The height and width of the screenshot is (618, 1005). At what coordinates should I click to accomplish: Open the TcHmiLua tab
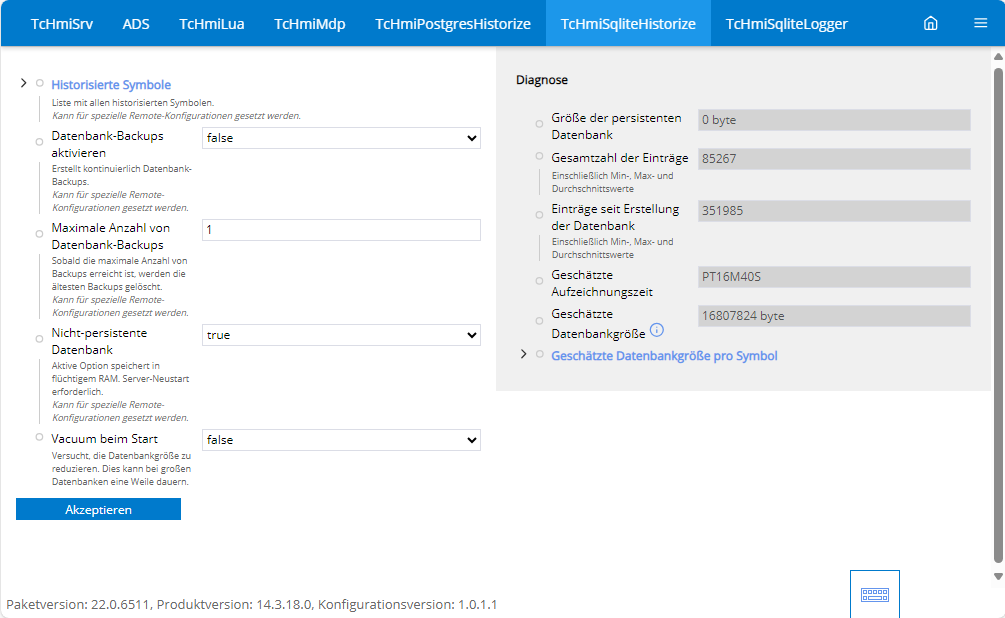(x=212, y=24)
